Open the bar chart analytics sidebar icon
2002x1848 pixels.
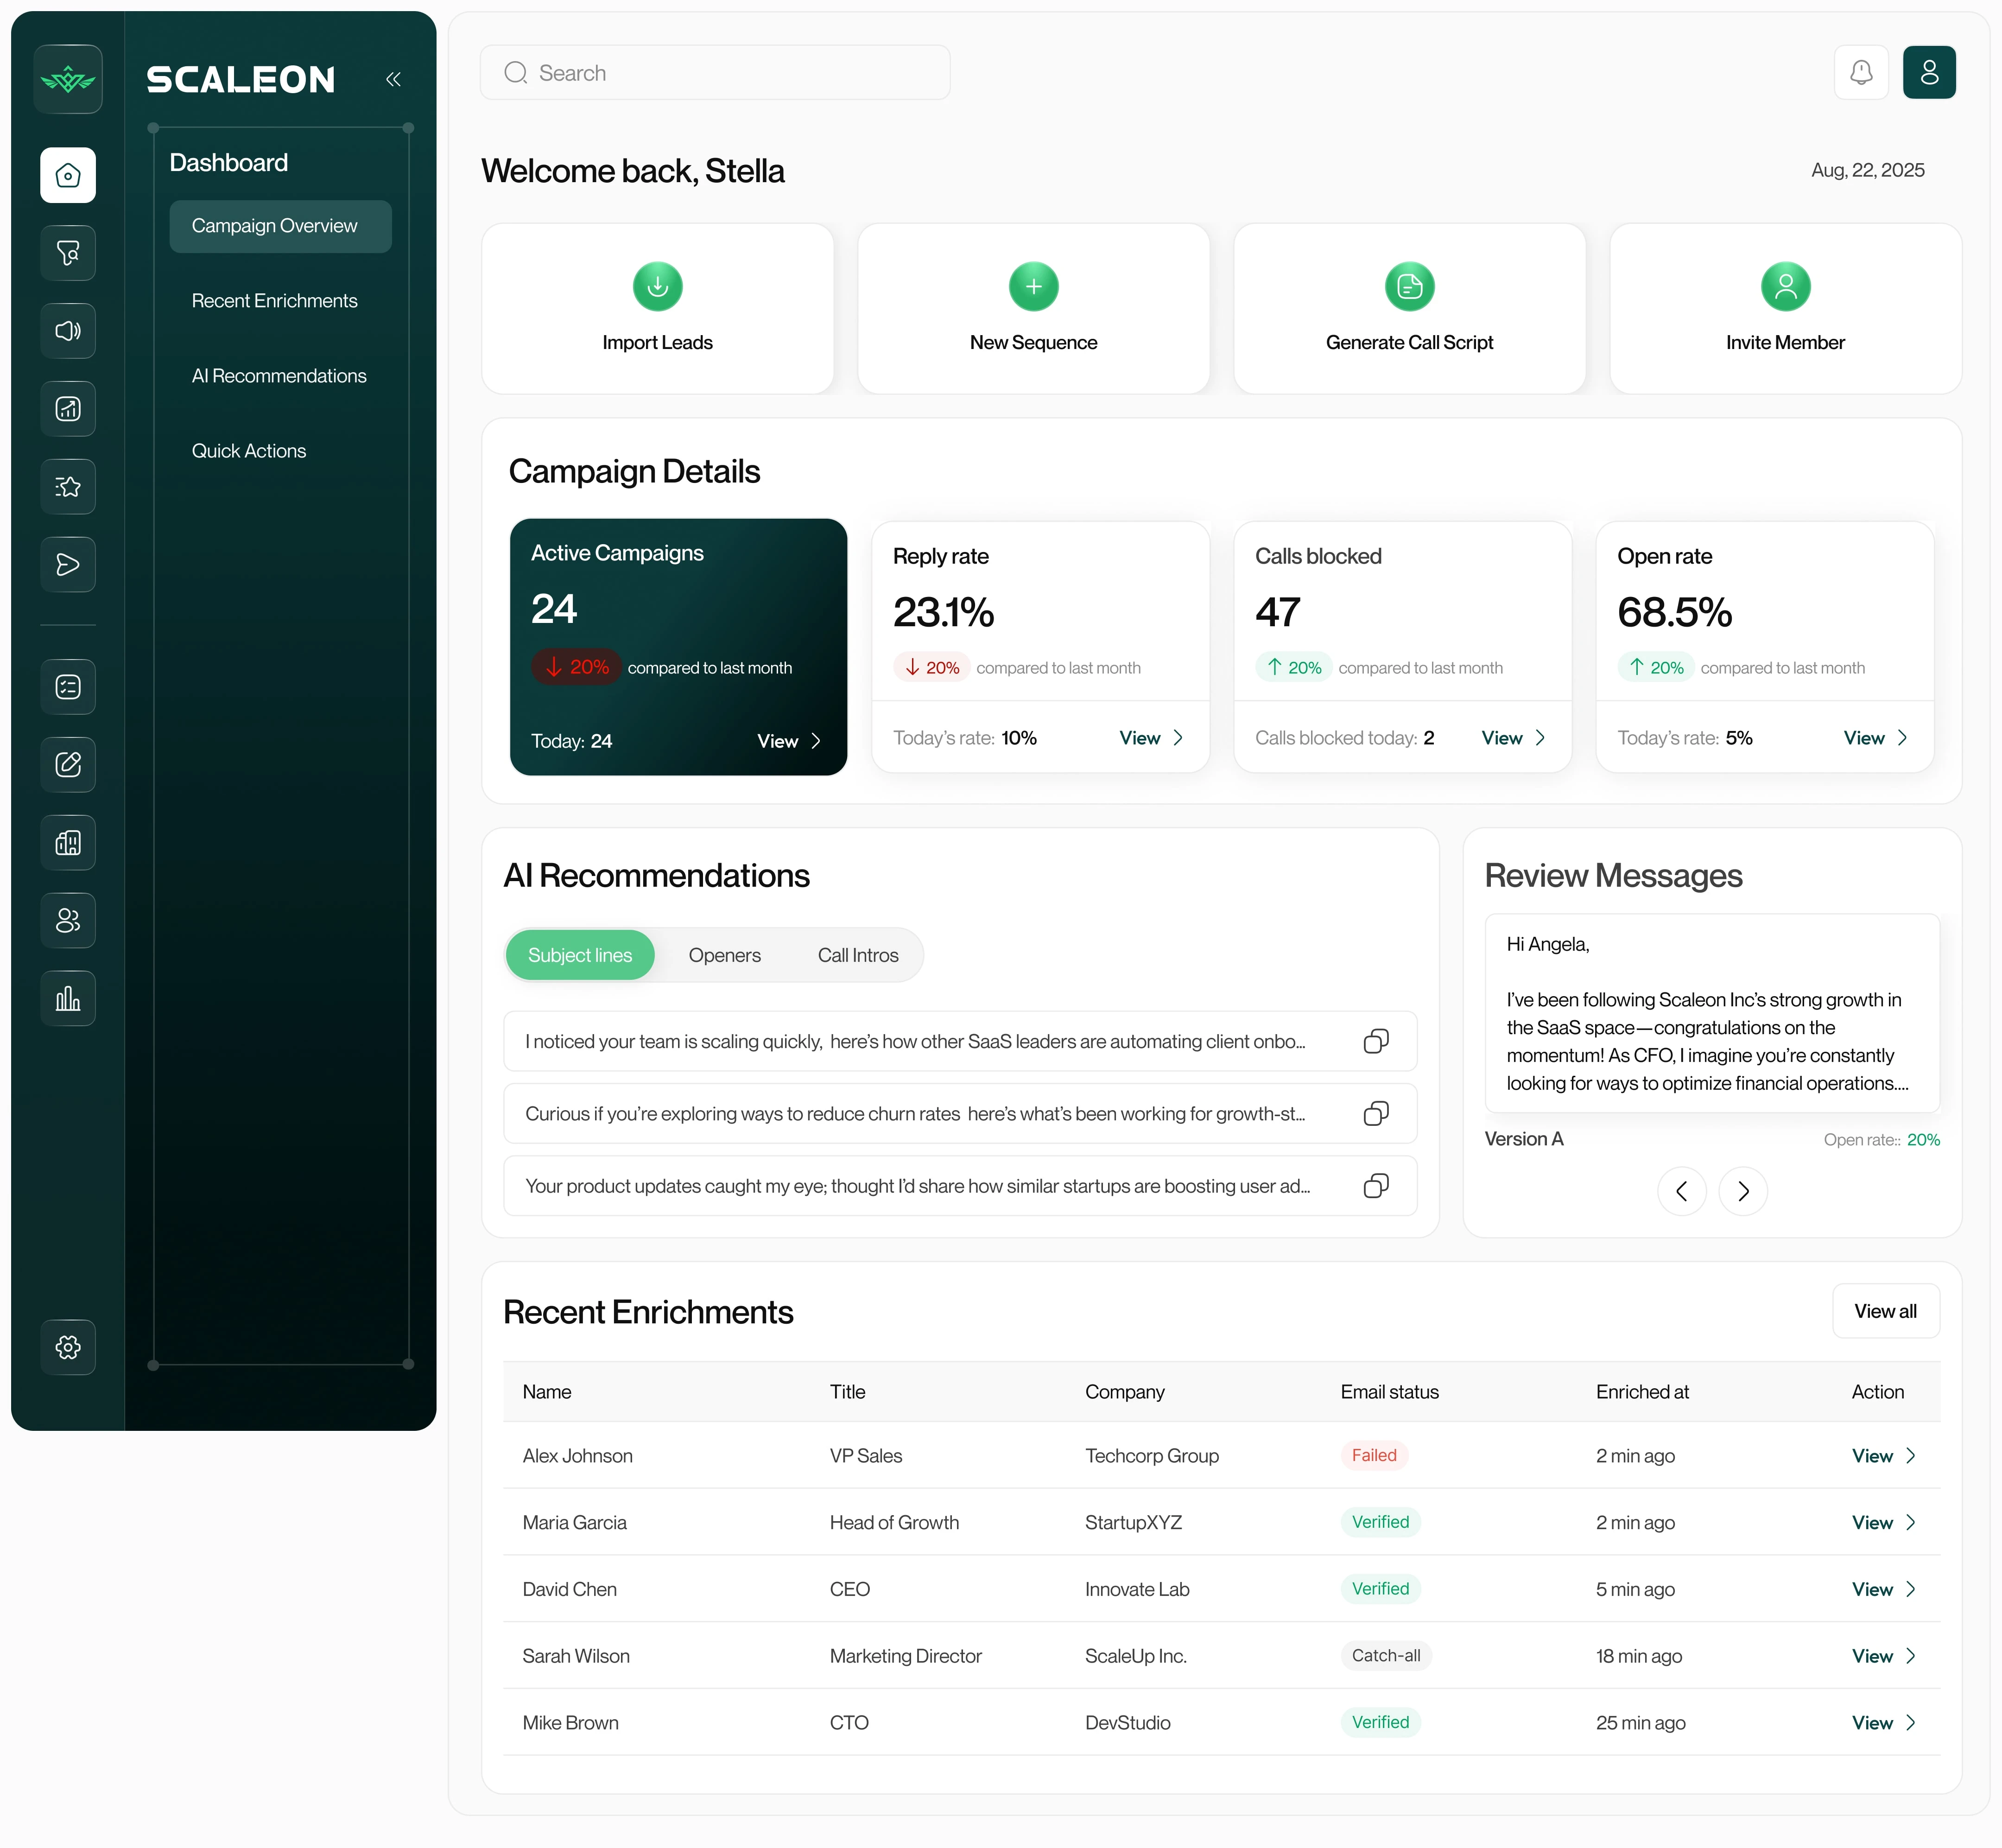pos(68,998)
